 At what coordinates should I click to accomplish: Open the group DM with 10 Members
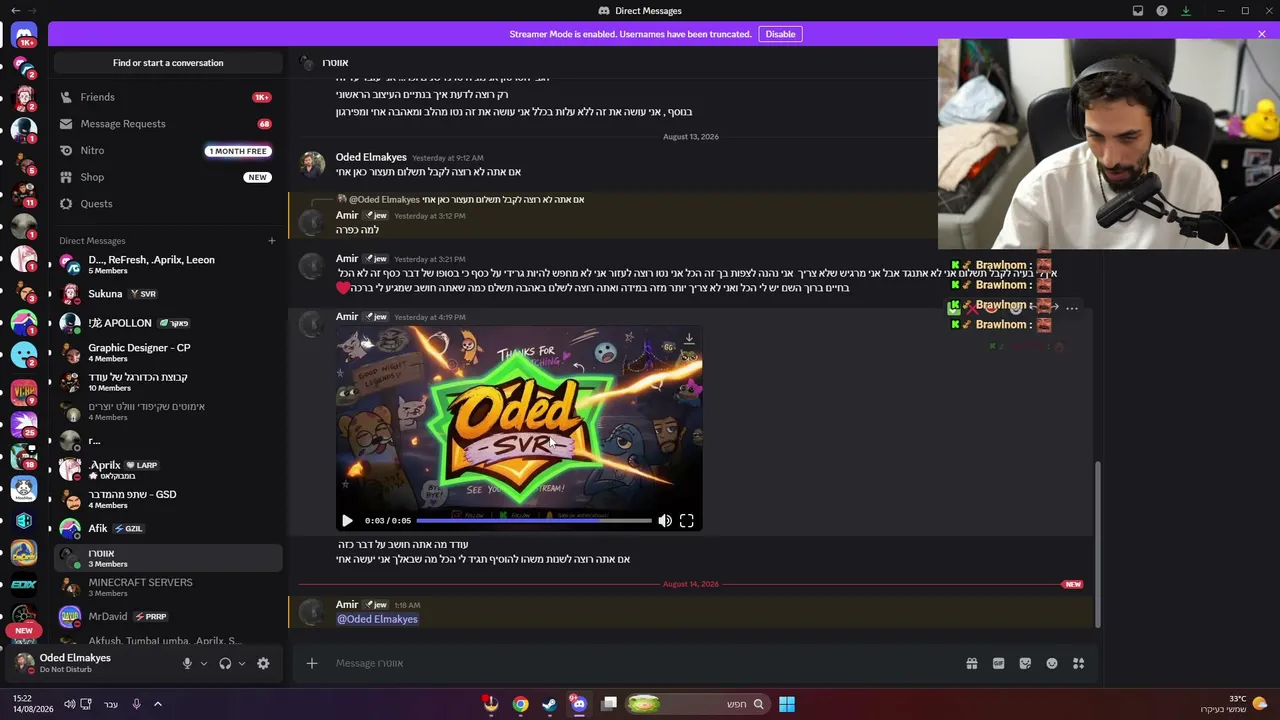click(x=166, y=382)
